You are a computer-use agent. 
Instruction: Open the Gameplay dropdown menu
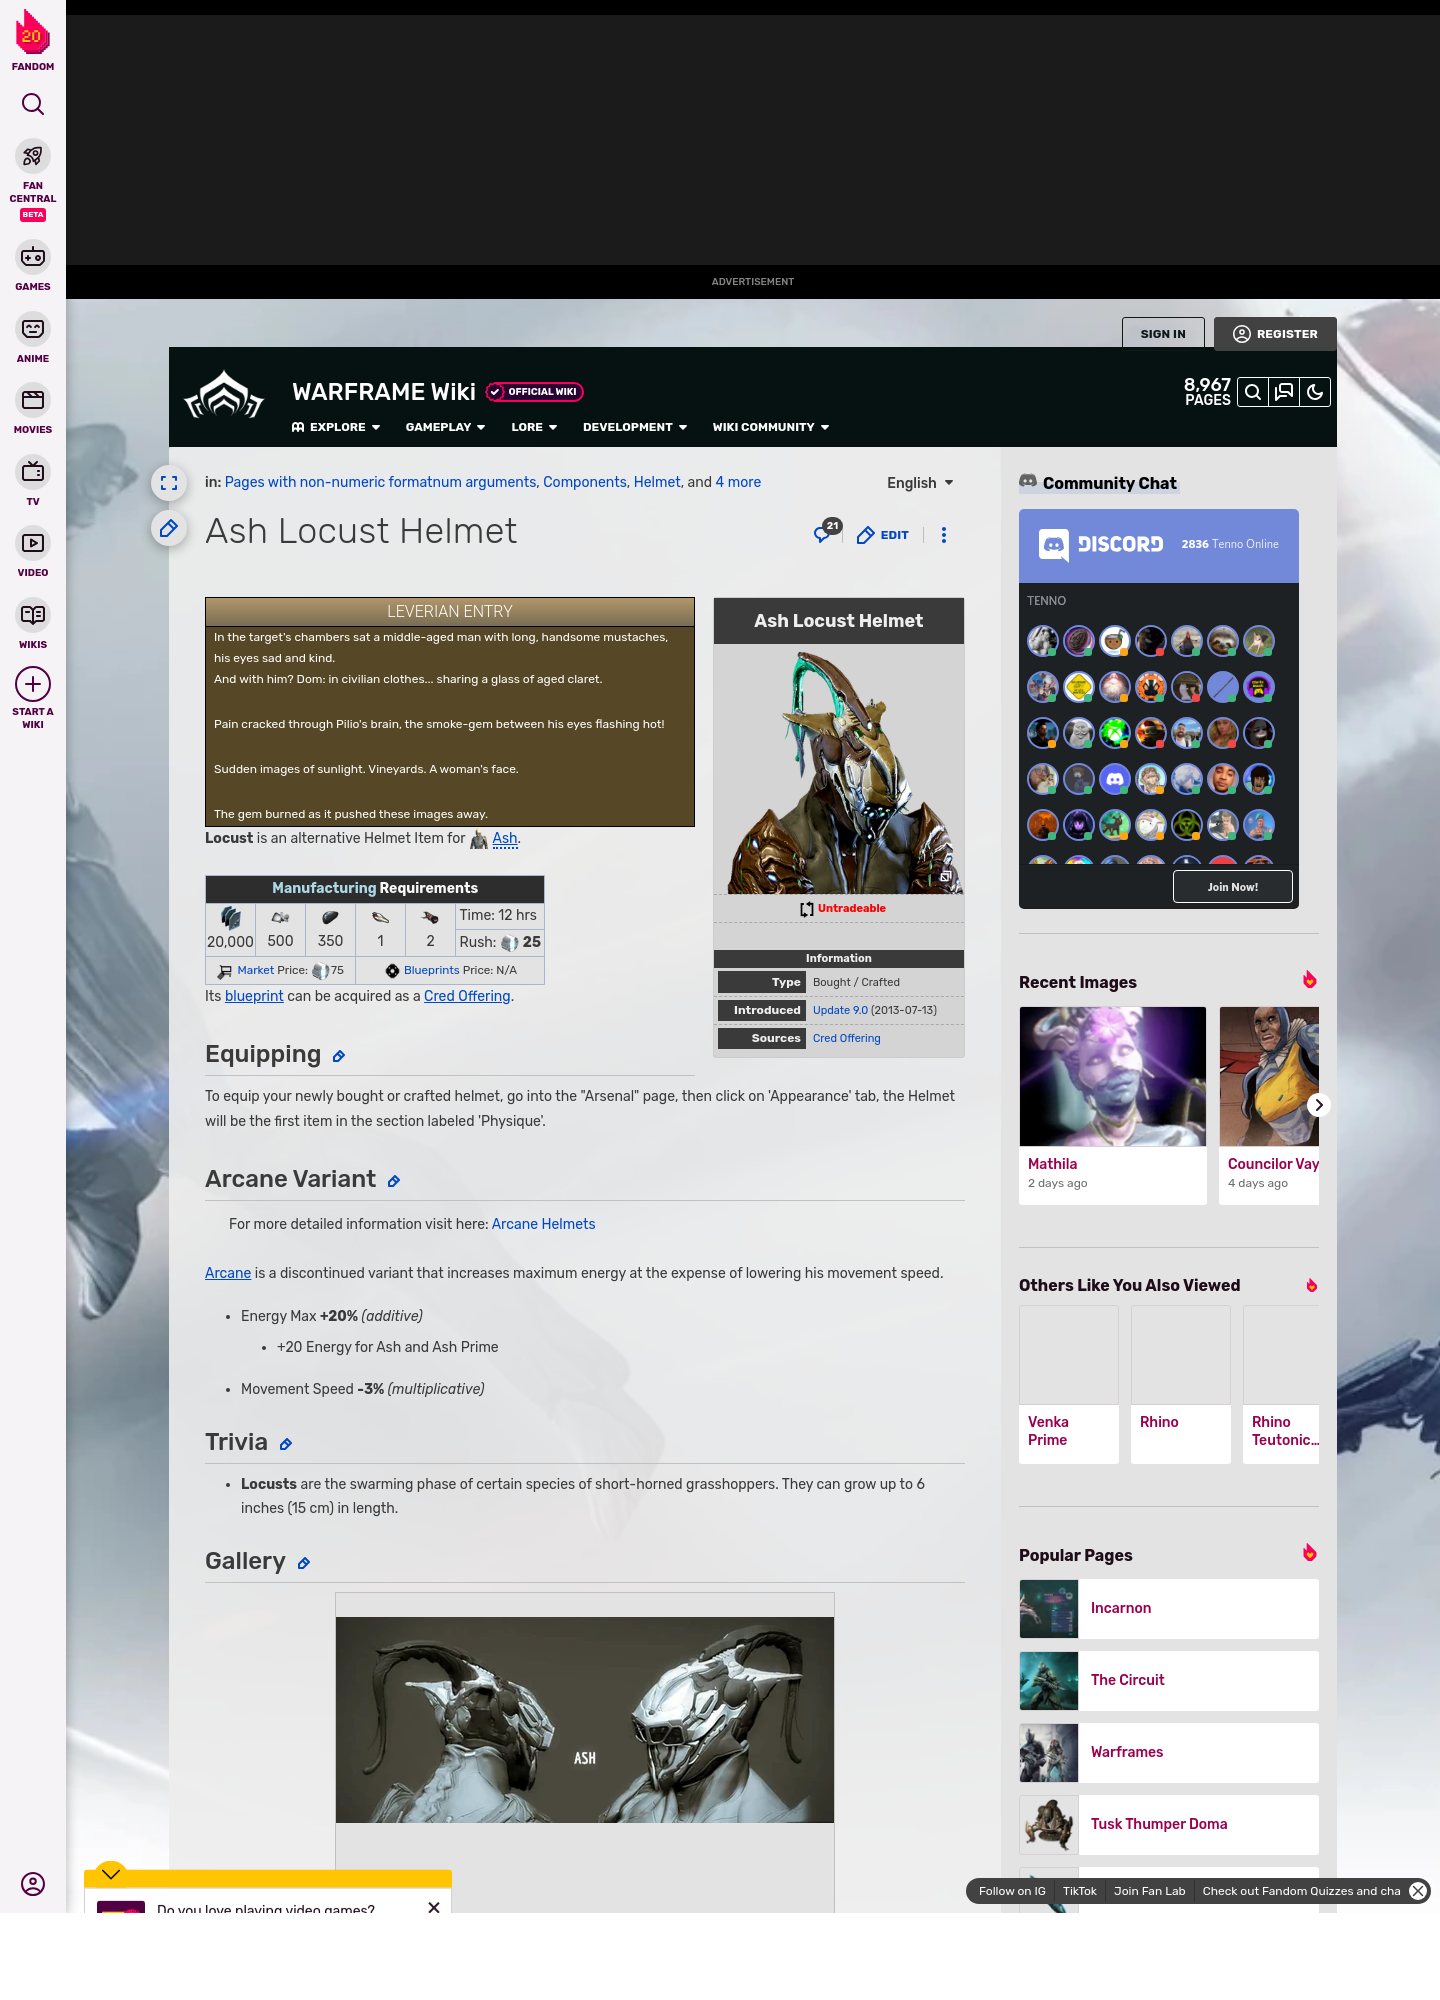(445, 427)
